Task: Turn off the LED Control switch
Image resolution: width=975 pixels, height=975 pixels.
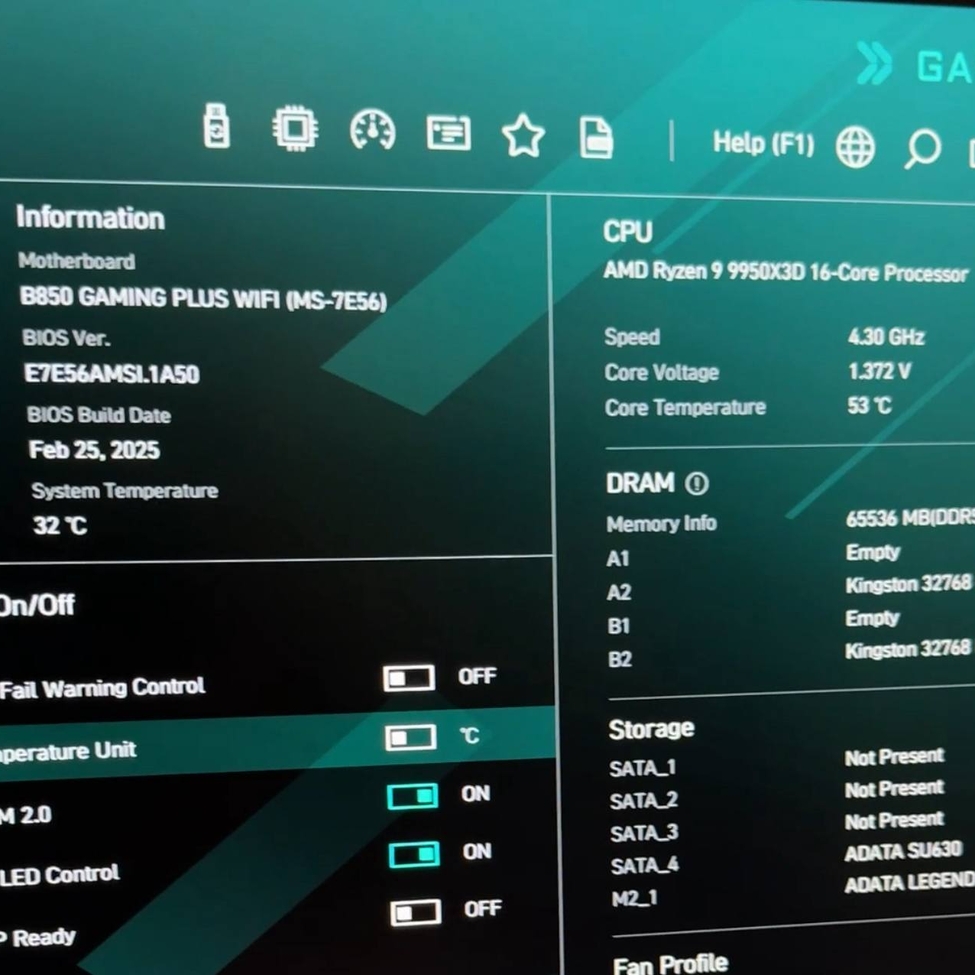Action: pyautogui.click(x=414, y=854)
